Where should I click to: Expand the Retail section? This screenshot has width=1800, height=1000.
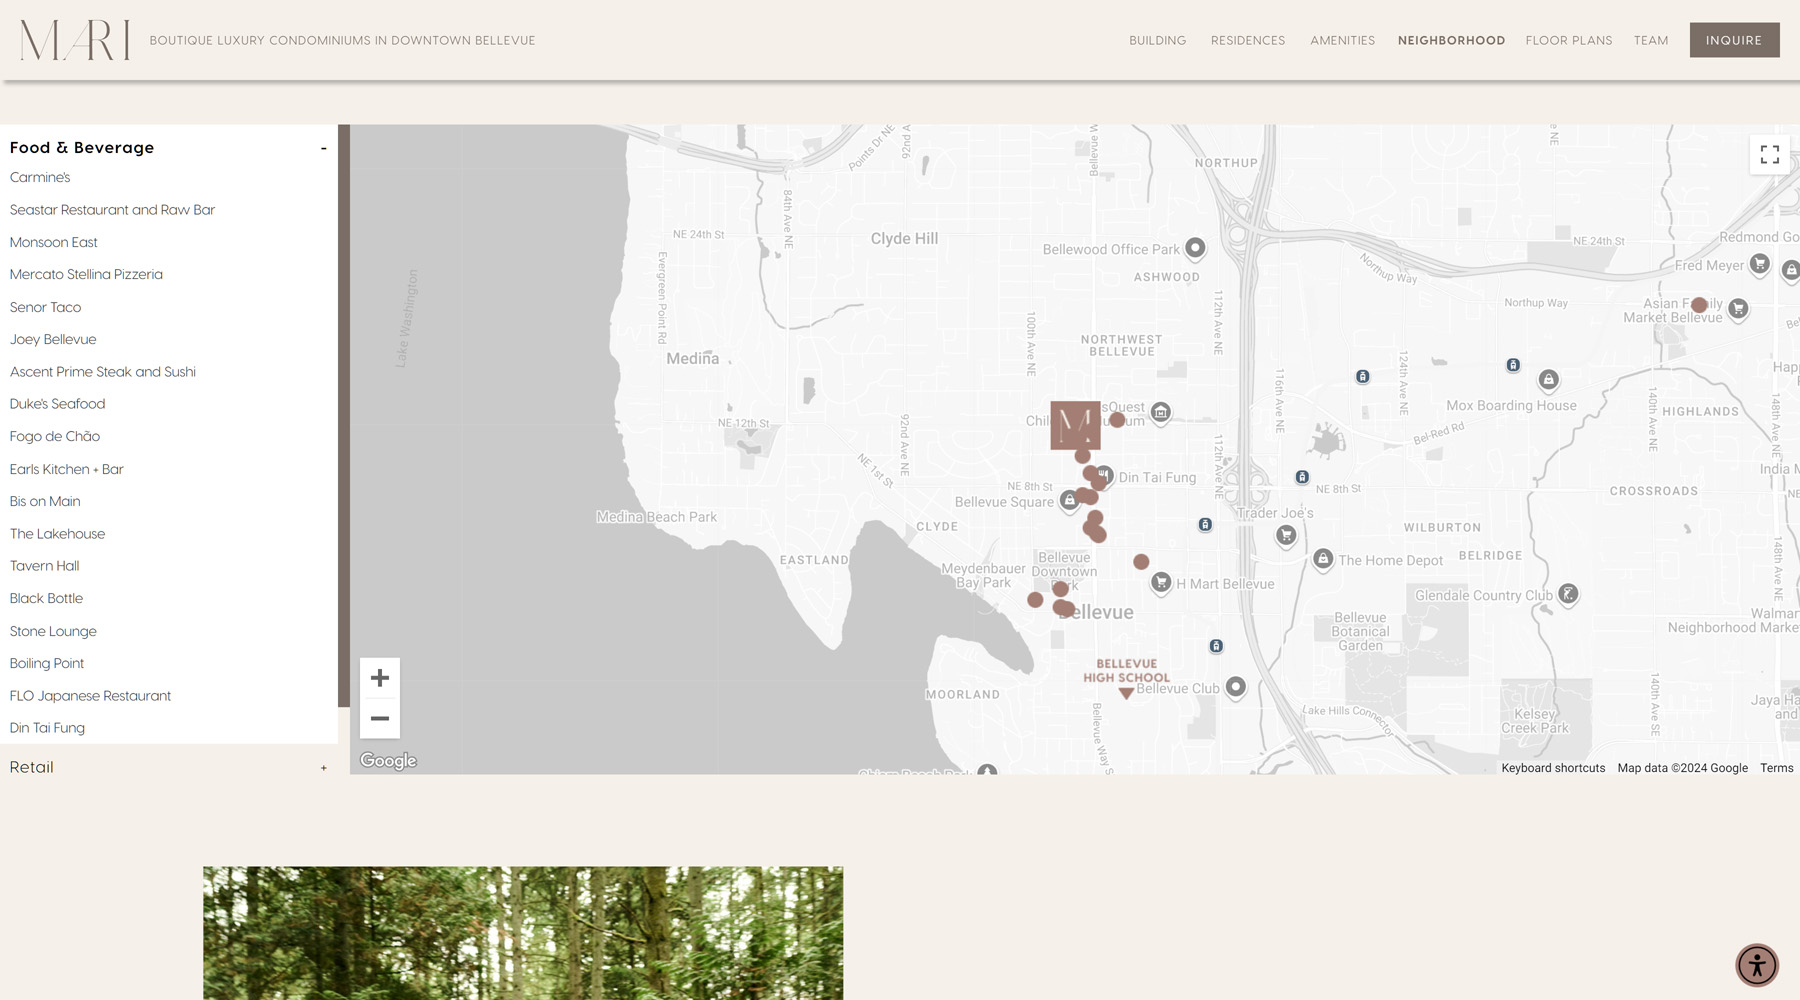click(323, 768)
